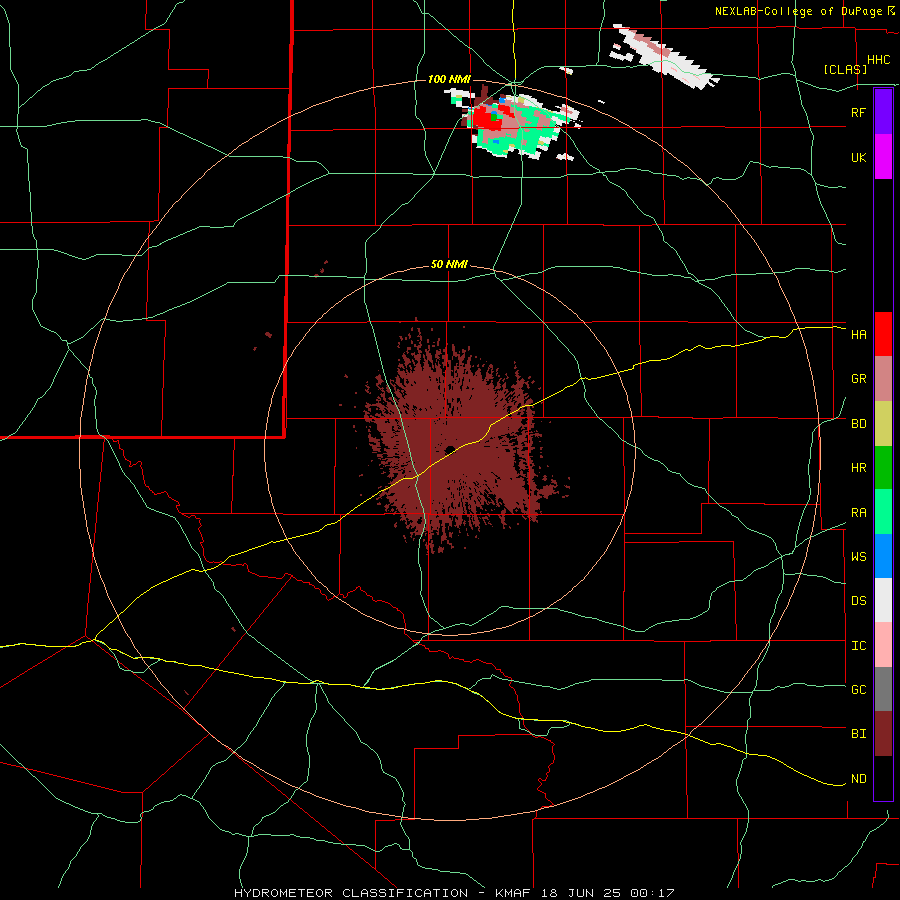Click the BD legend label
The height and width of the screenshot is (900, 900).
tap(858, 424)
